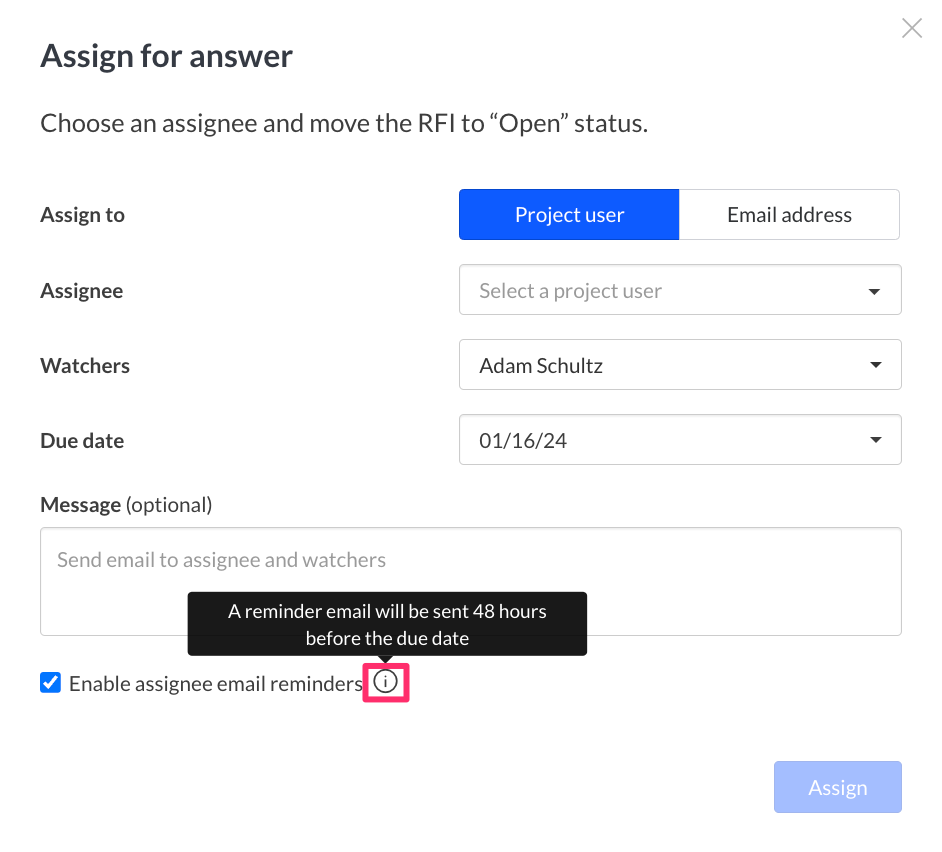This screenshot has width=942, height=852.
Task: Click the reminder tooltip above the info icon
Action: [x=387, y=623]
